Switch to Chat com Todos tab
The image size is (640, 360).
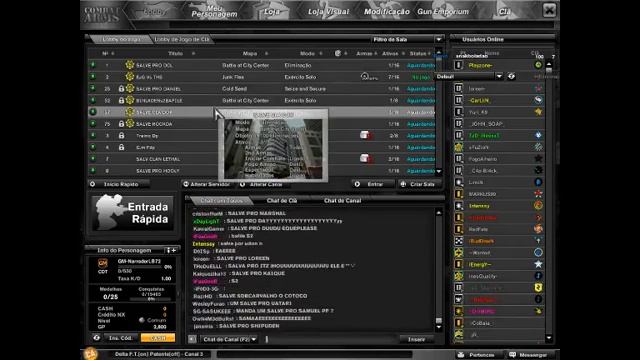[x=221, y=200]
